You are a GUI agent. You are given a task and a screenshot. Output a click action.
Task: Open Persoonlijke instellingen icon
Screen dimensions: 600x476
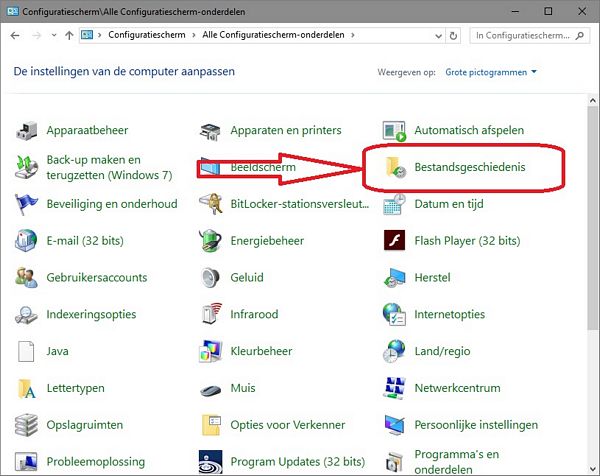(394, 425)
